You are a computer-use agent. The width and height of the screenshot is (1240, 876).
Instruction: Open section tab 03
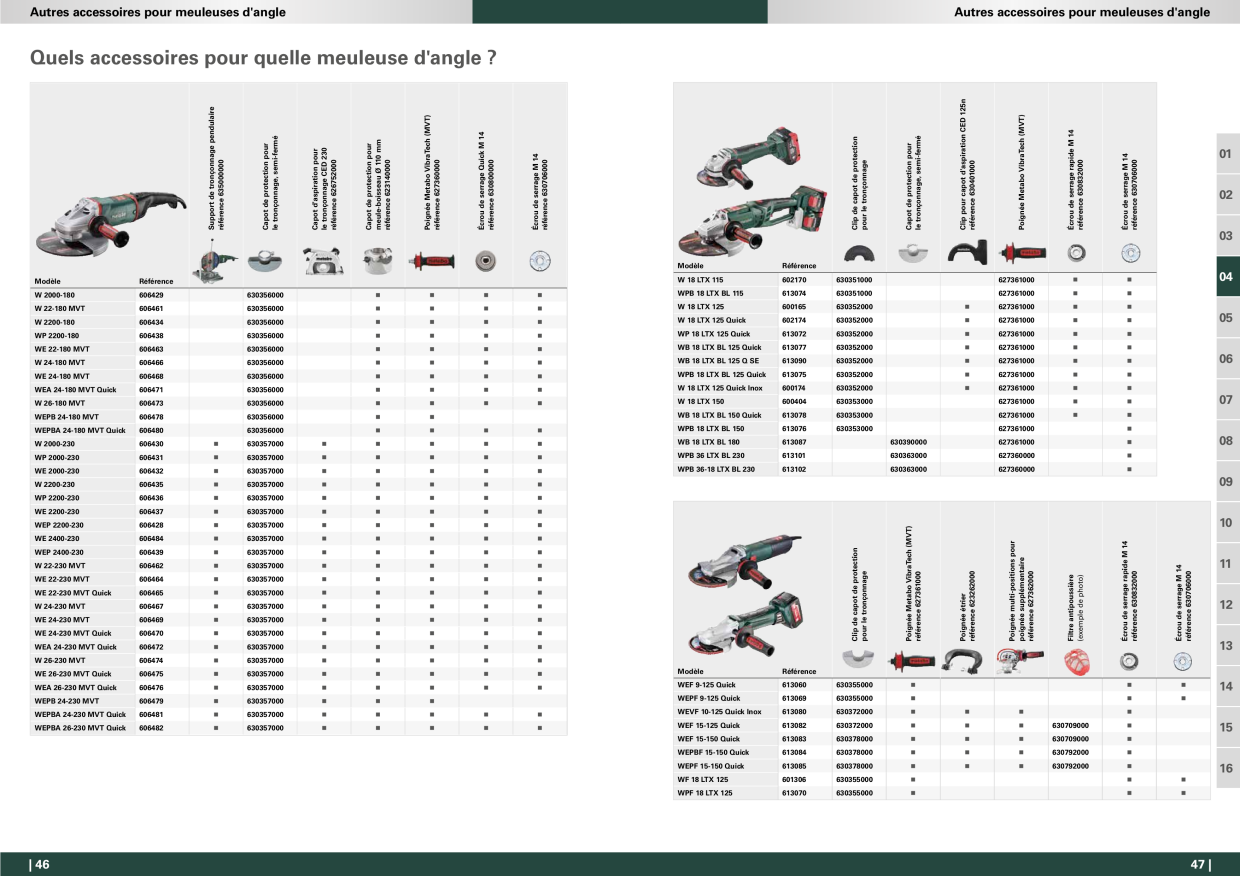[1226, 236]
